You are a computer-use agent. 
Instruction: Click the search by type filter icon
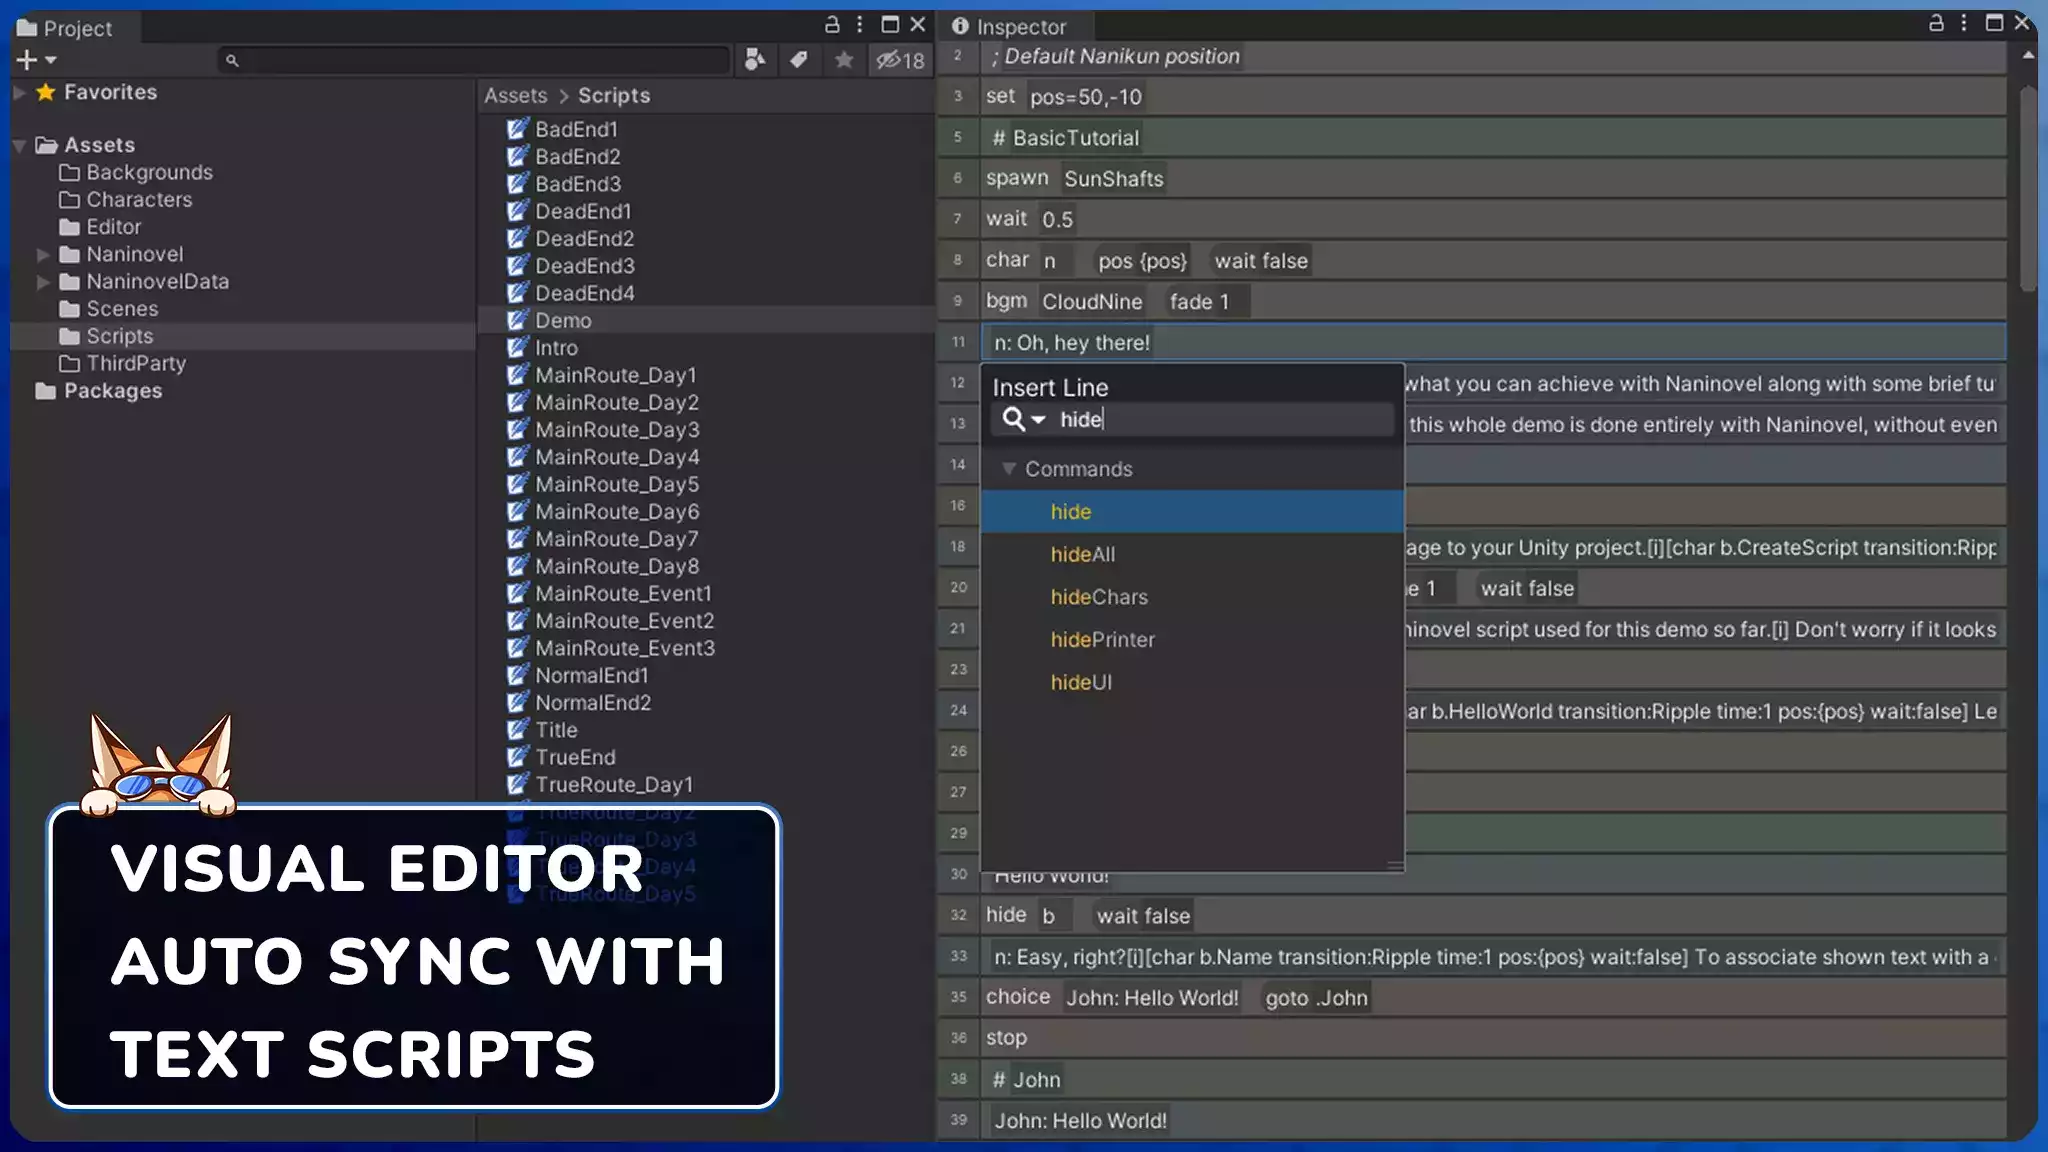(x=755, y=60)
